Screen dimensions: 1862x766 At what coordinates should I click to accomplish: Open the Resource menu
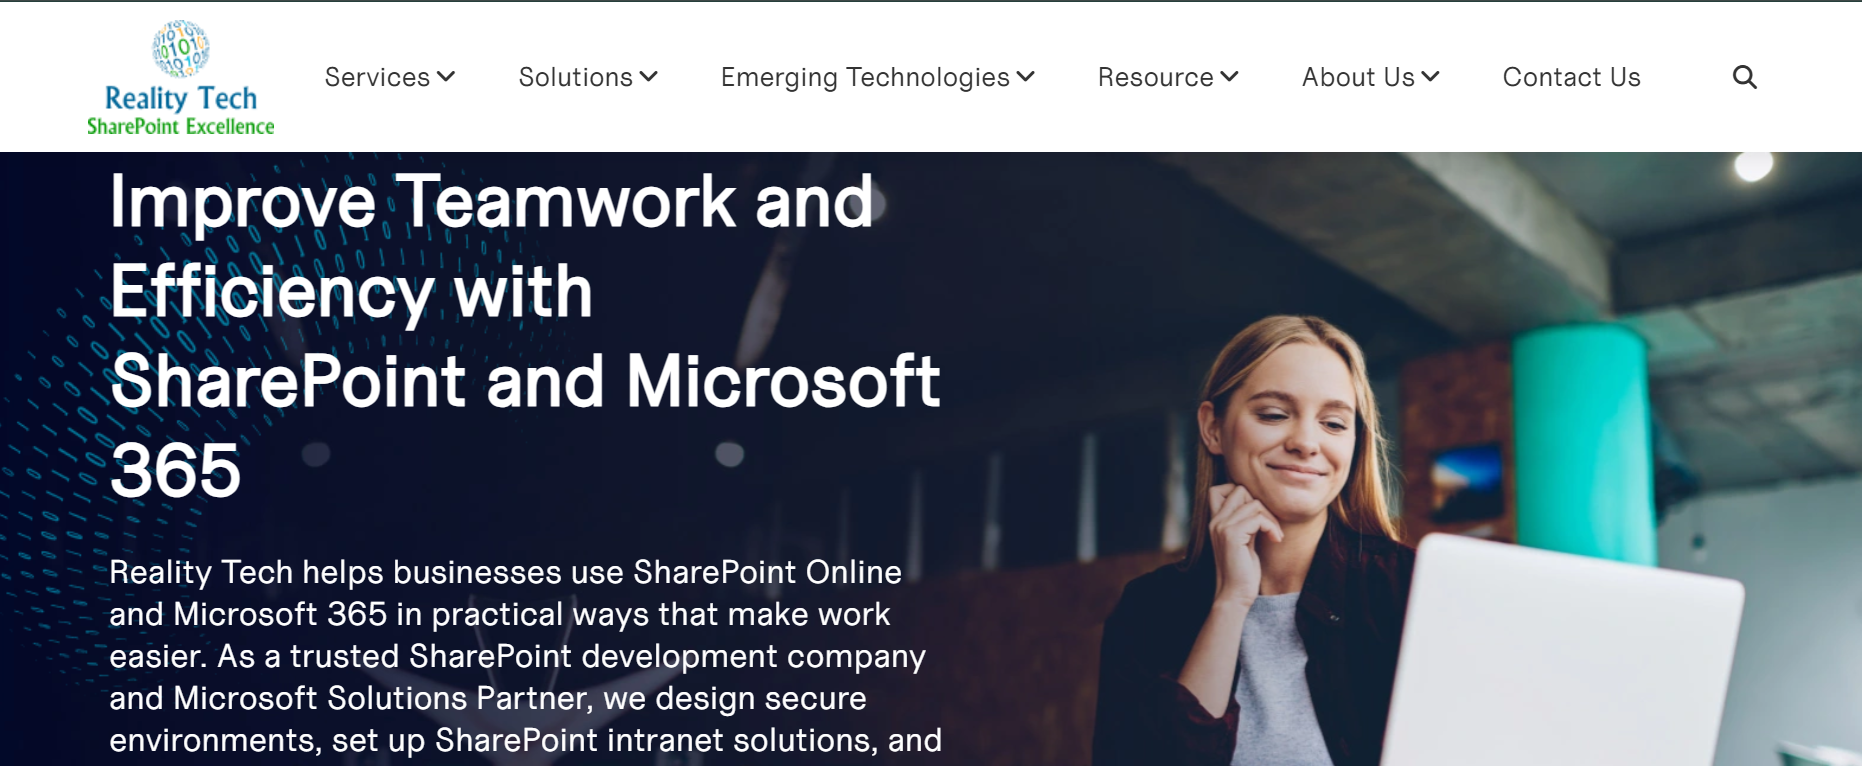[1168, 77]
